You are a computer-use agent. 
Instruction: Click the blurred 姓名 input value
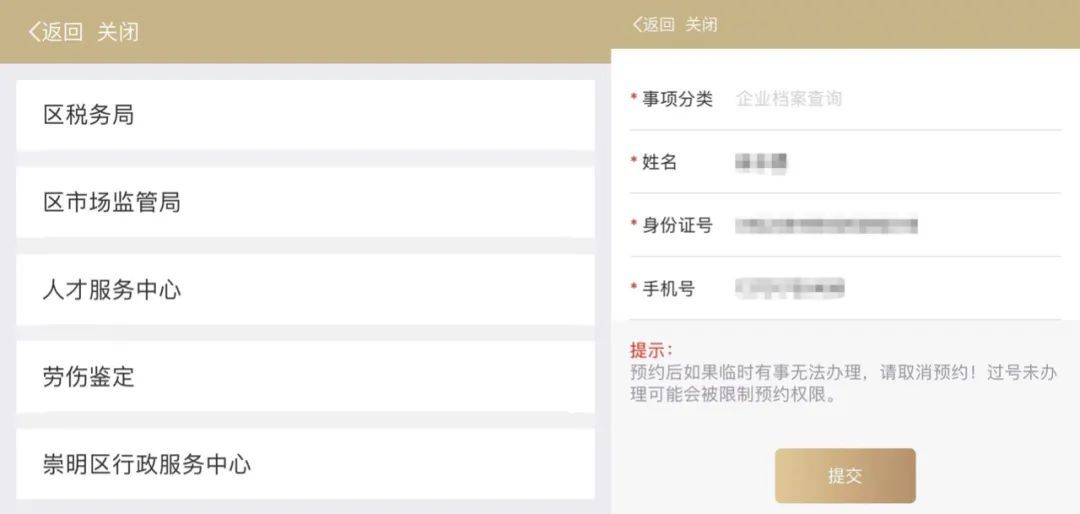761,162
